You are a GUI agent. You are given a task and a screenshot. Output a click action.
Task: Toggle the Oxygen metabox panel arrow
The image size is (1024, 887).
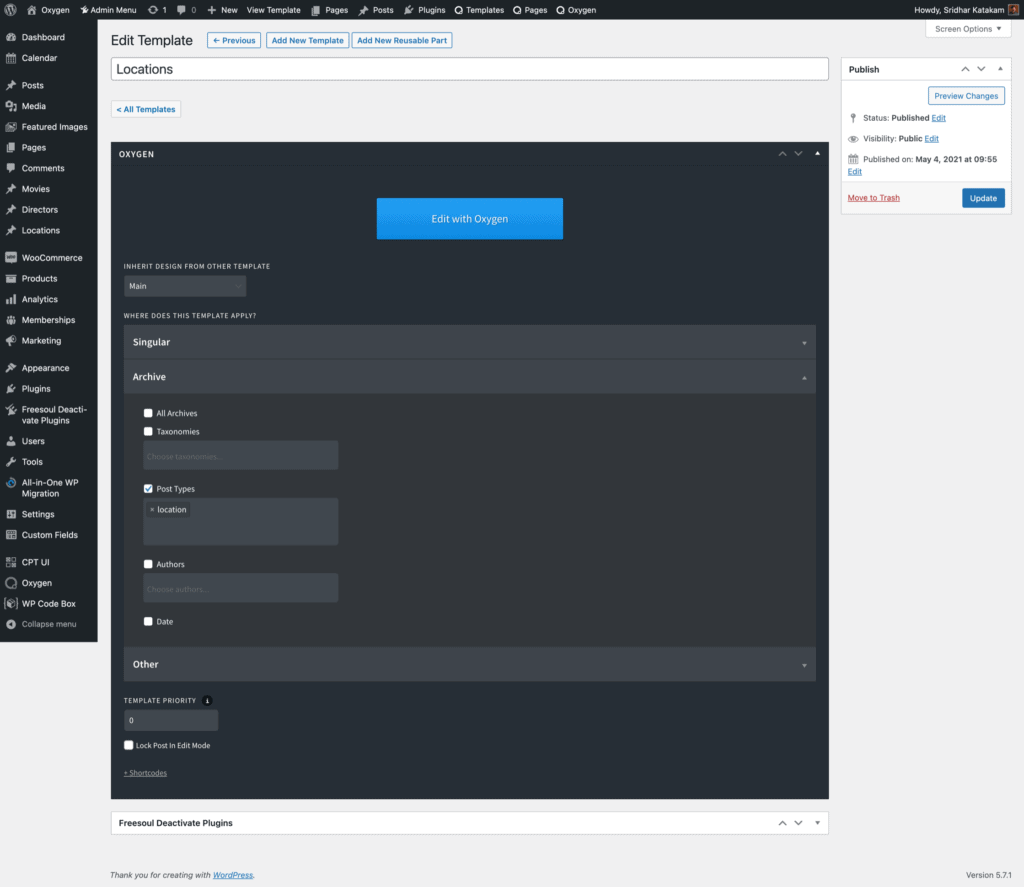tap(817, 153)
